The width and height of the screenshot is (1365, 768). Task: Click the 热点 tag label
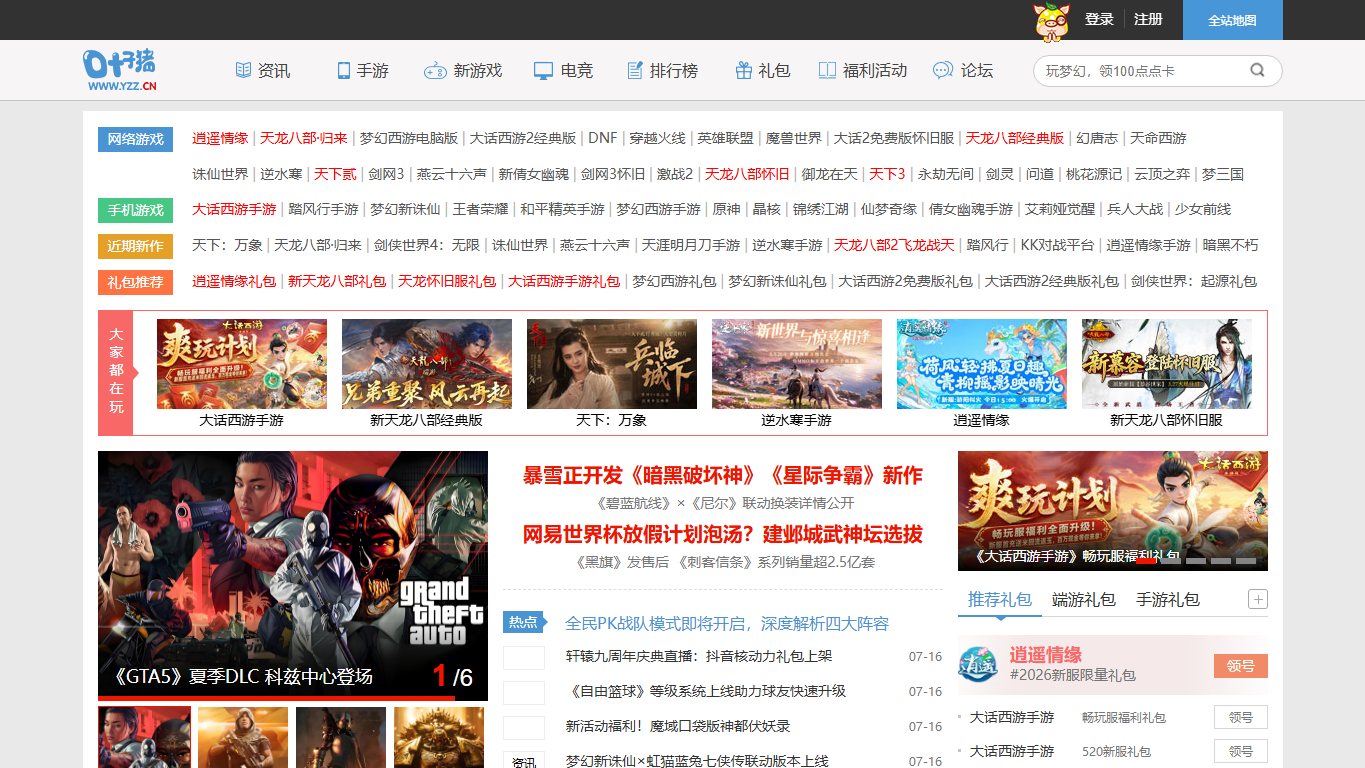coord(523,622)
